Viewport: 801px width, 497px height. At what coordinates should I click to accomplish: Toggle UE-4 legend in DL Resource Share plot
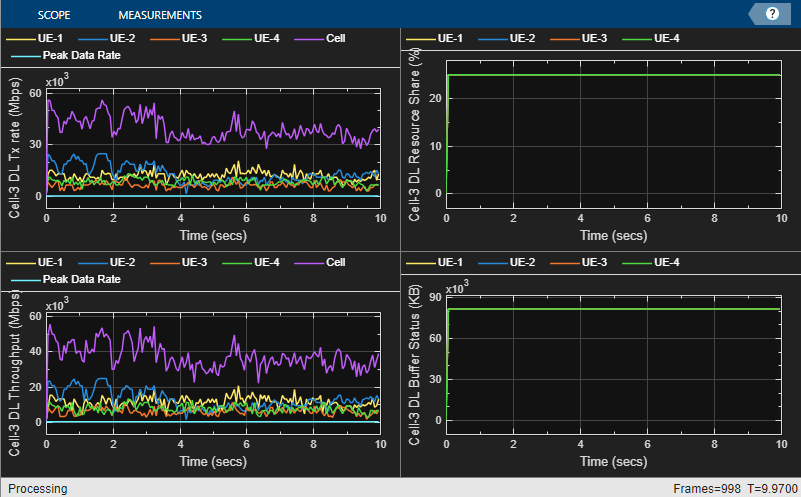coord(651,38)
